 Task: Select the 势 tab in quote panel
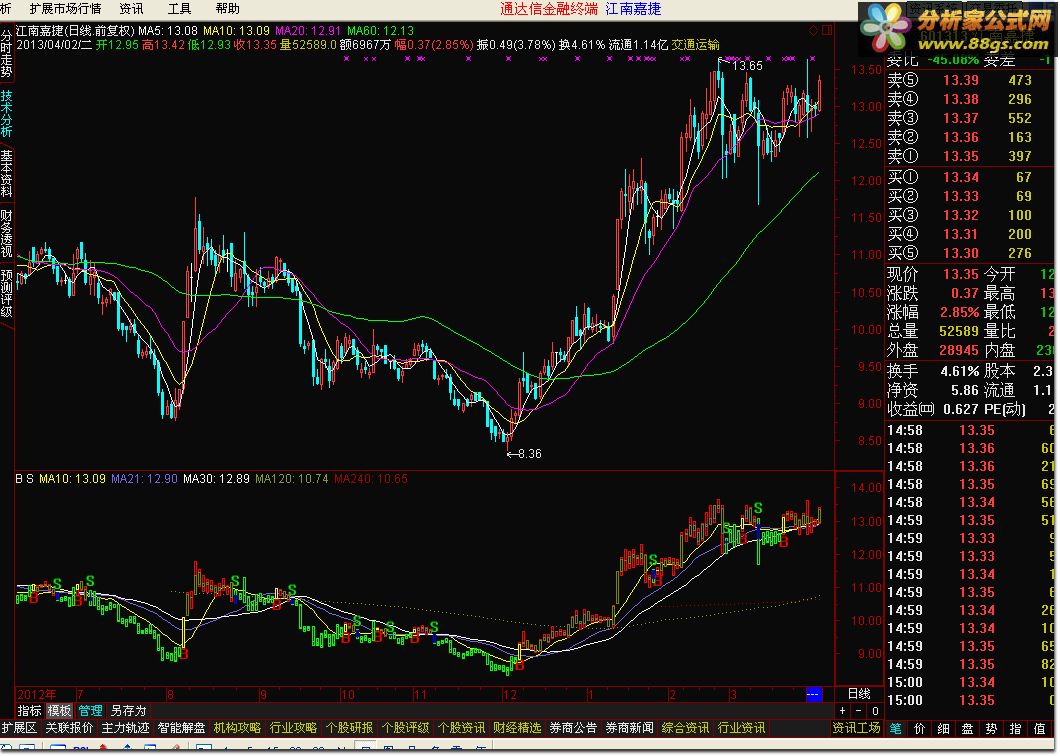point(991,728)
